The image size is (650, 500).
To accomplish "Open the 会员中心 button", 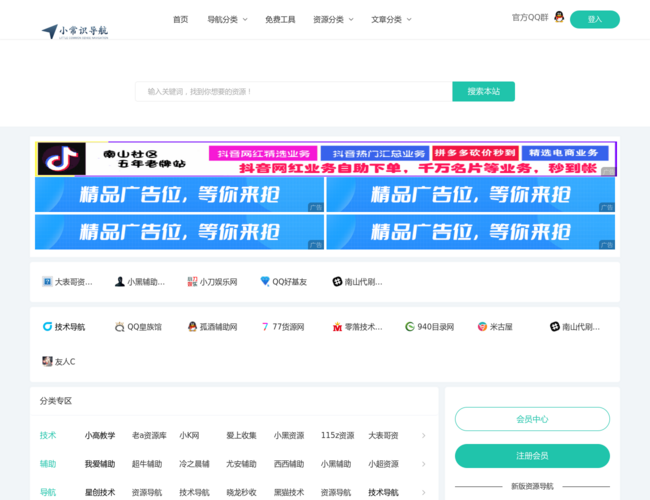I will 532,419.
